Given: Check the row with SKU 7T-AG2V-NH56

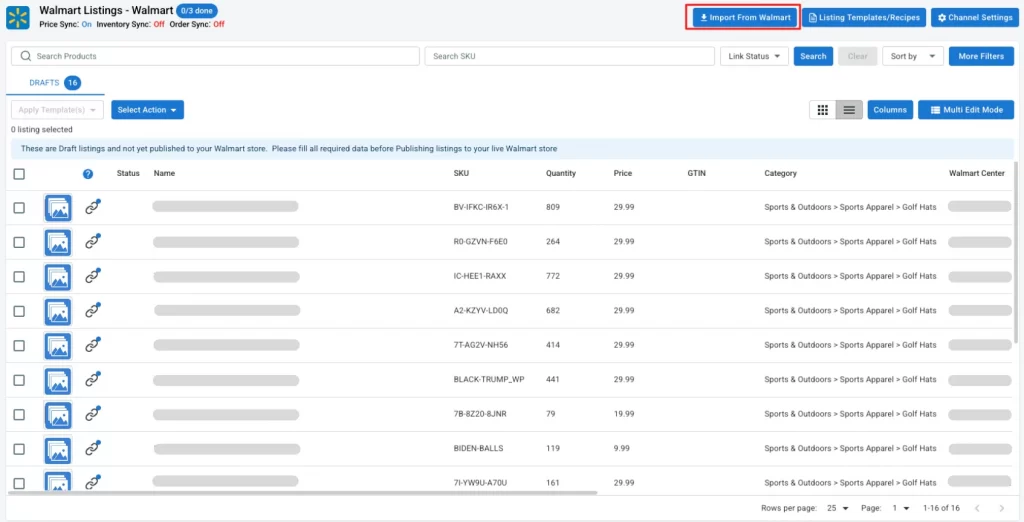Looking at the screenshot, I should tap(19, 346).
